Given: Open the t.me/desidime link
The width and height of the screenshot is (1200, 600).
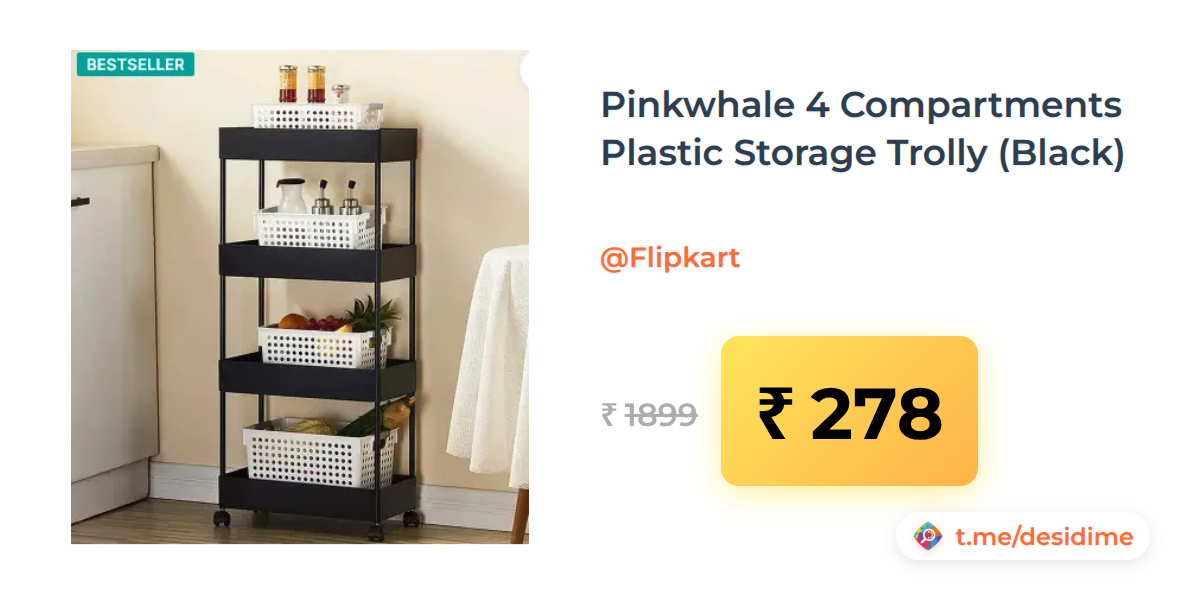Looking at the screenshot, I should [x=1043, y=537].
